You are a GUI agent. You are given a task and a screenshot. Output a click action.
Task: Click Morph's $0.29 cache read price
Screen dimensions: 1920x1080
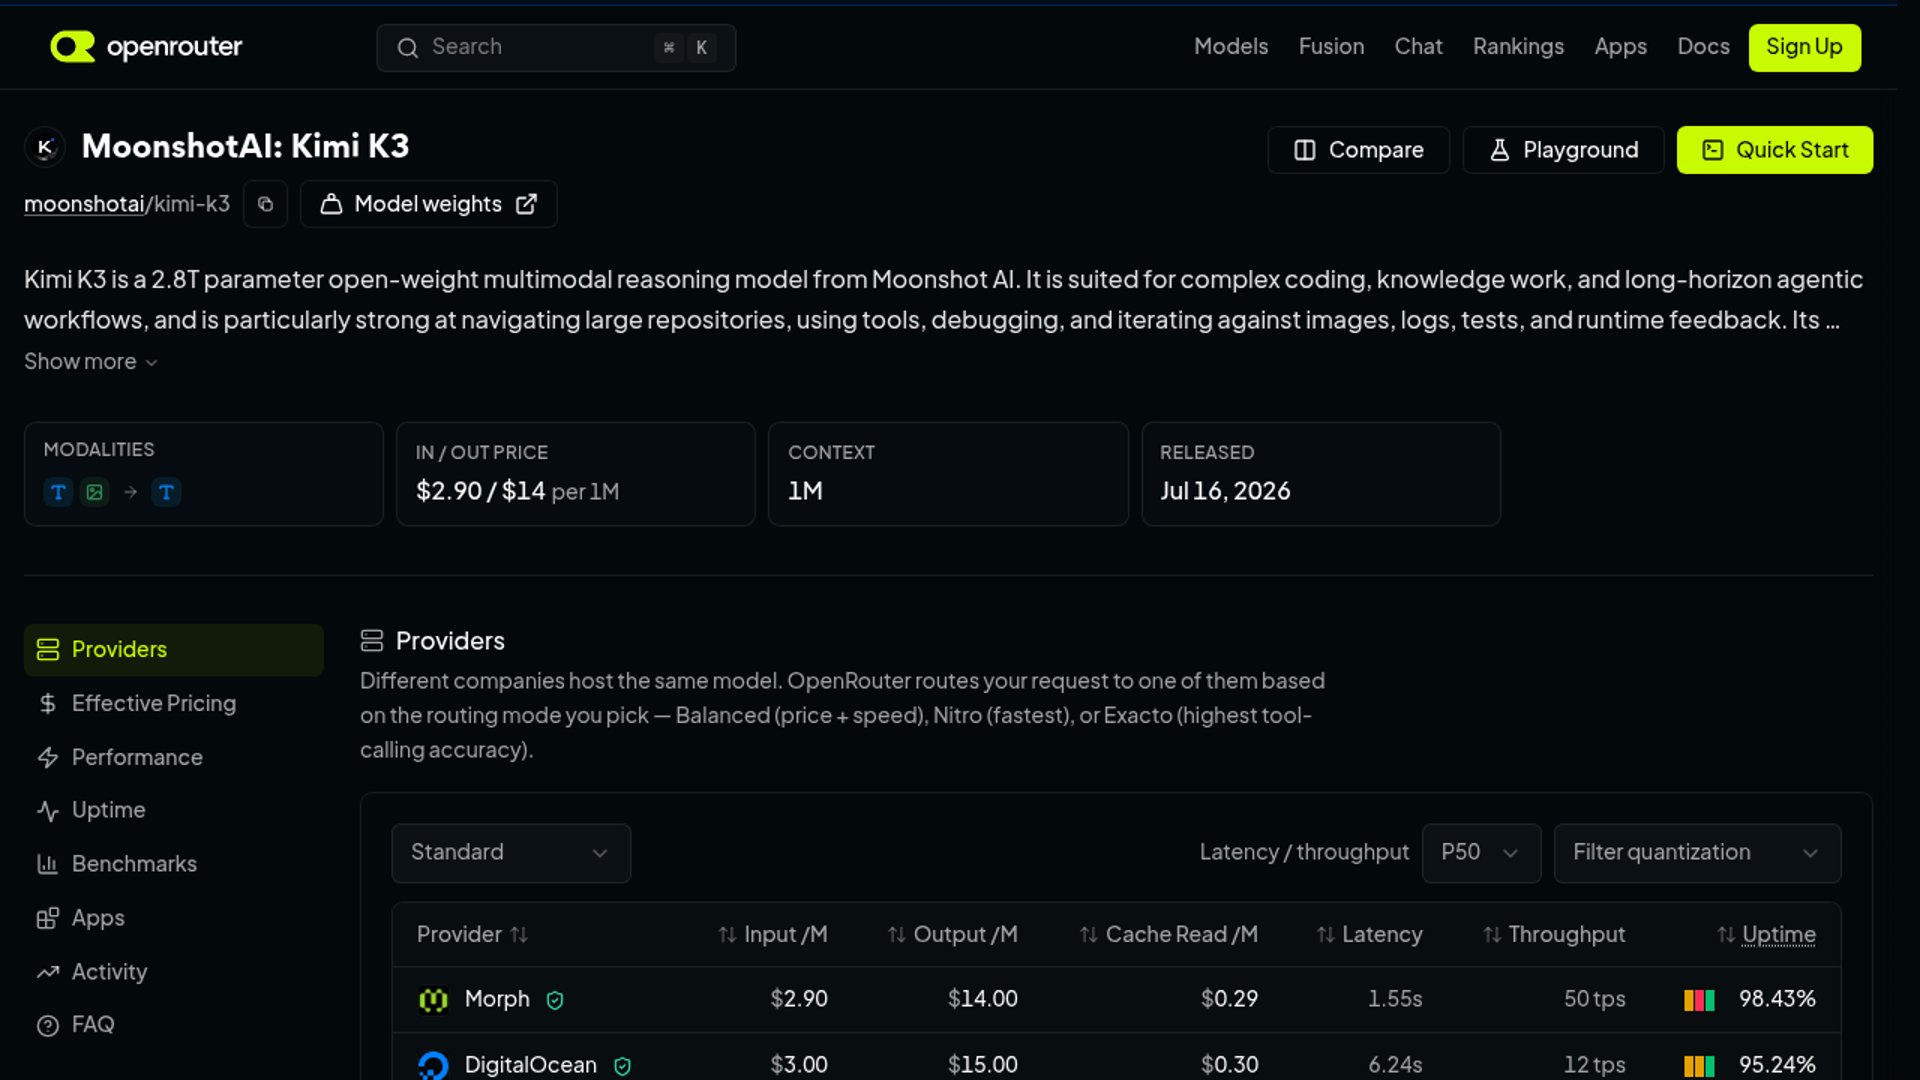tap(1229, 999)
